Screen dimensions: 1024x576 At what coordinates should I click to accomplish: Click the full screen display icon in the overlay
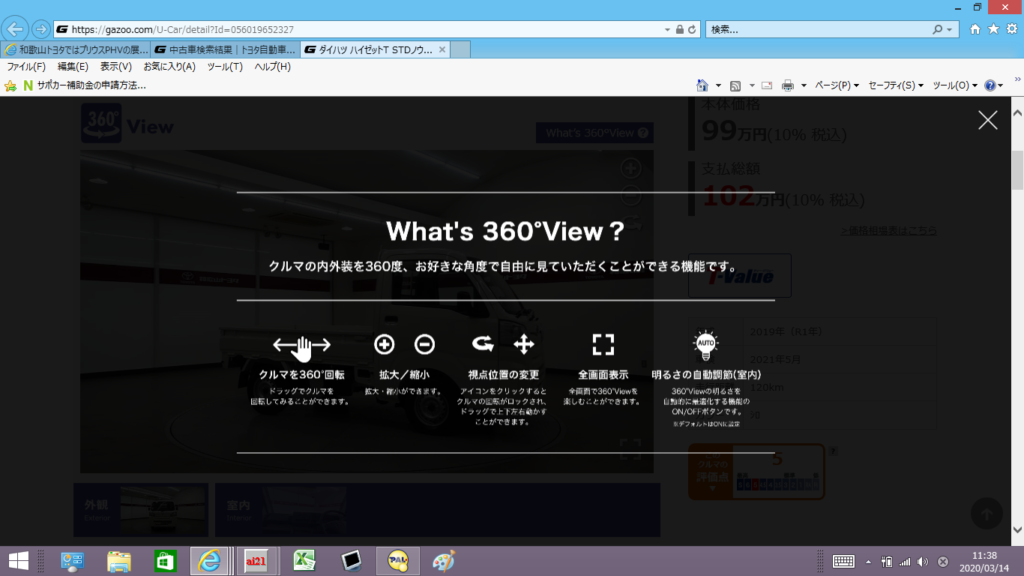point(603,344)
